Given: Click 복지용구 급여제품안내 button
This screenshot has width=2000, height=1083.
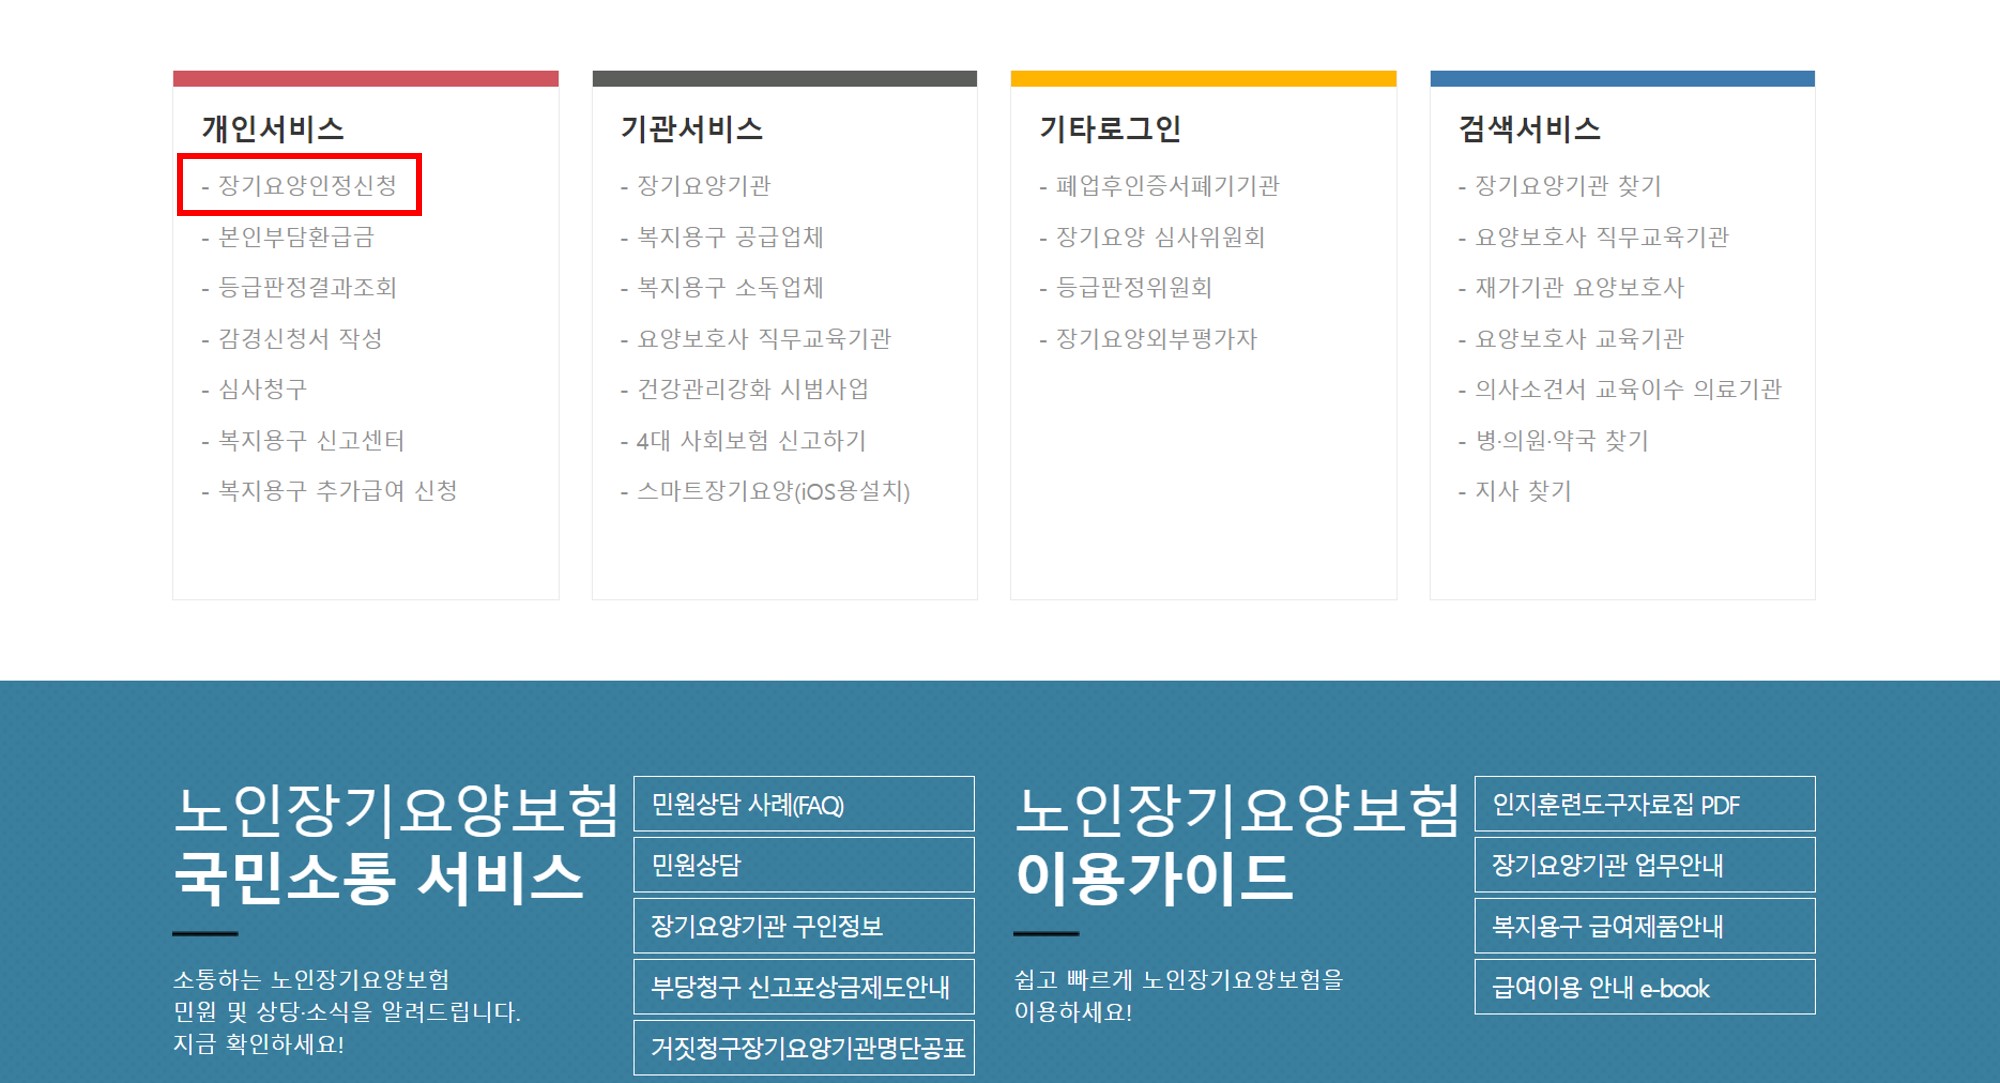Looking at the screenshot, I should coord(1644,926).
